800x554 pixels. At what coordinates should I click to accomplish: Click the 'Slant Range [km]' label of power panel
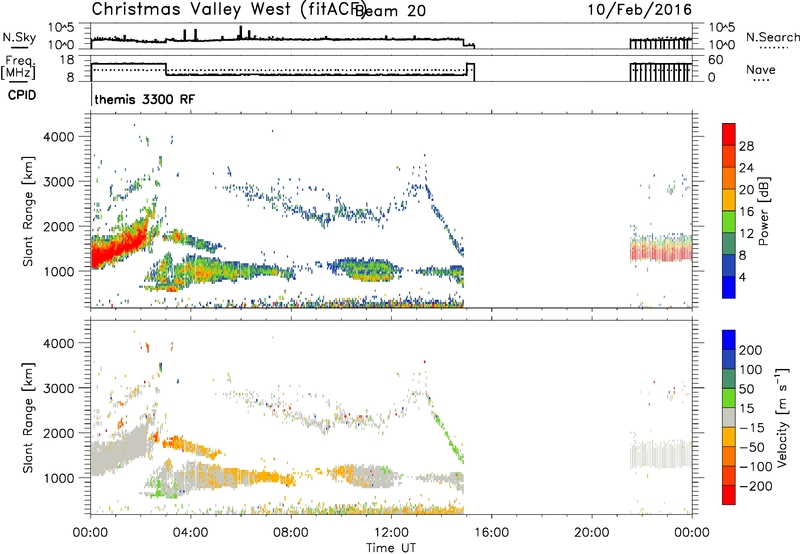point(28,211)
